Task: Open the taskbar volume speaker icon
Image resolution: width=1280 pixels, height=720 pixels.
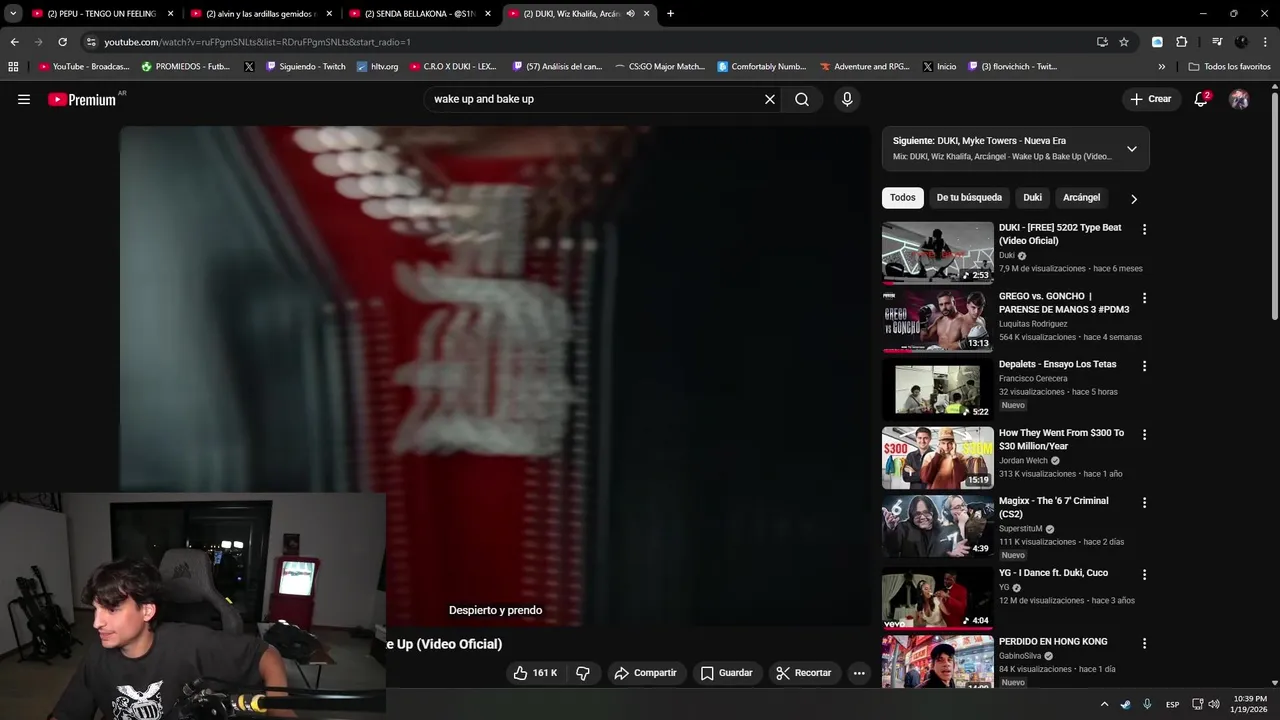Action: 1214,704
